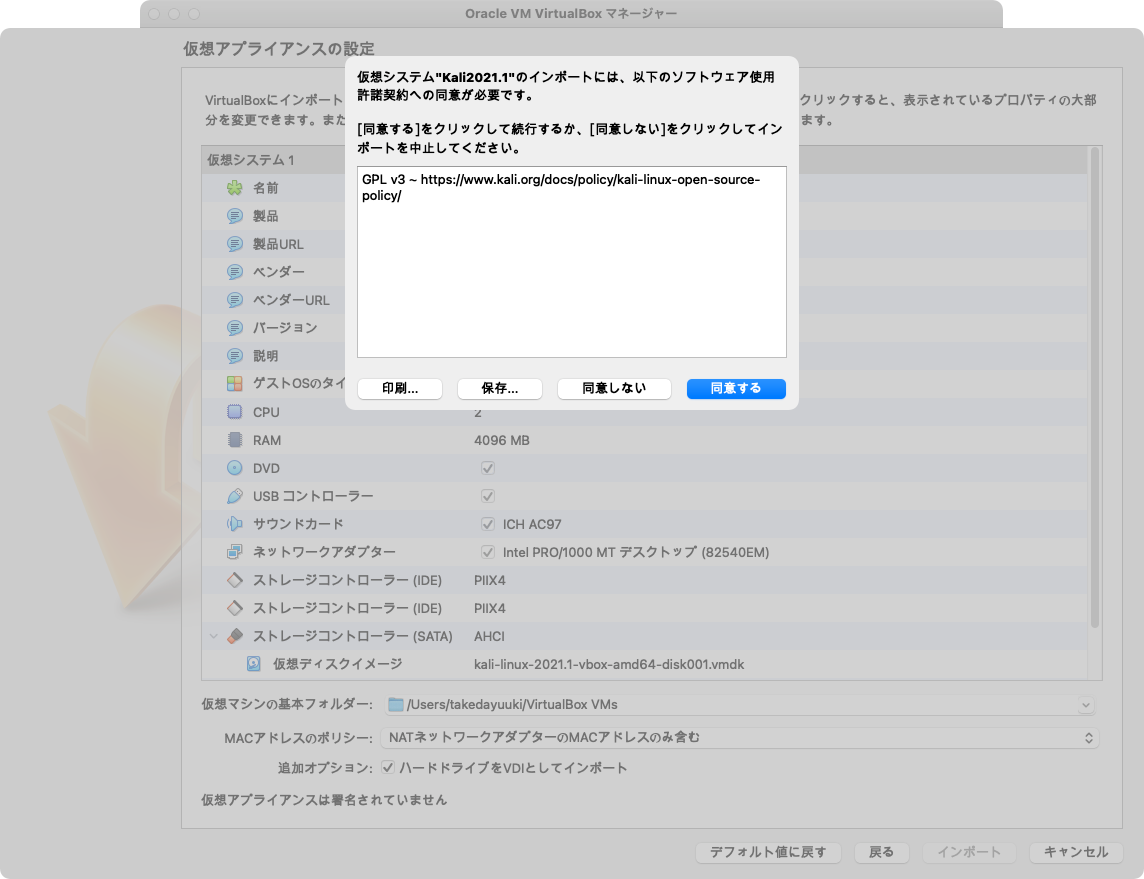Click the speech bubble icon beside 説明
Viewport: 1144px width, 879px height.
(x=234, y=356)
